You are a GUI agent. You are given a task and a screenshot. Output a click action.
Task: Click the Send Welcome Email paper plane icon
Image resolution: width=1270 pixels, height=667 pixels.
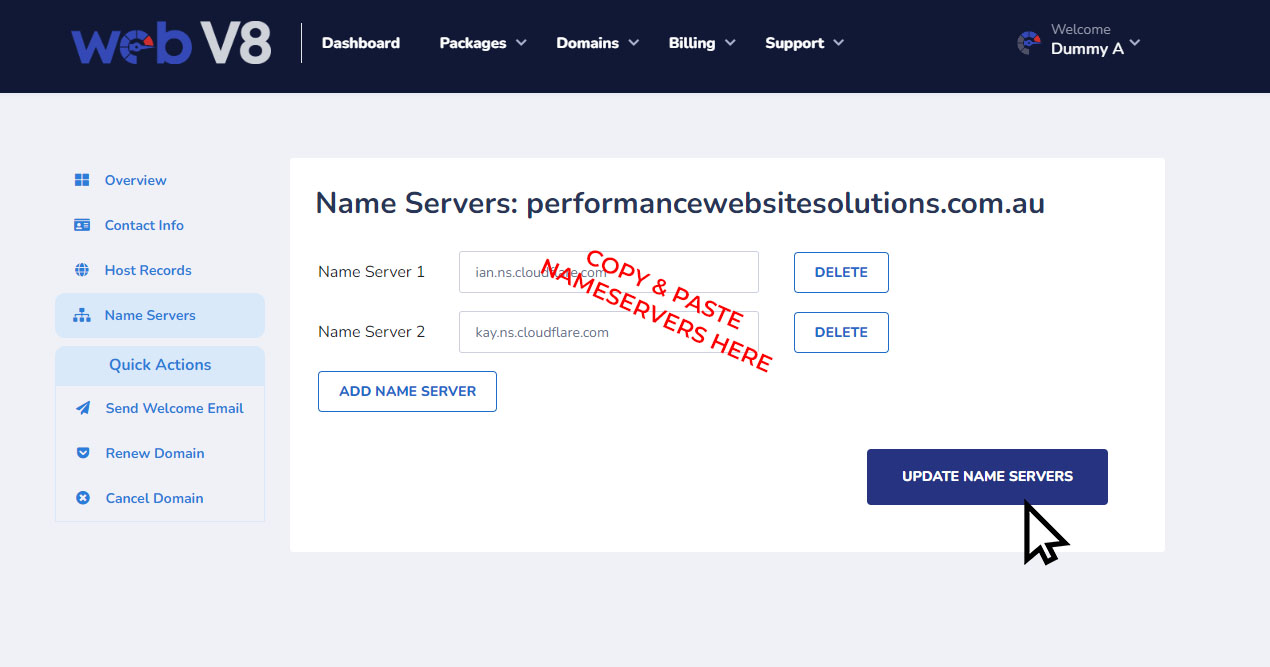click(x=83, y=408)
